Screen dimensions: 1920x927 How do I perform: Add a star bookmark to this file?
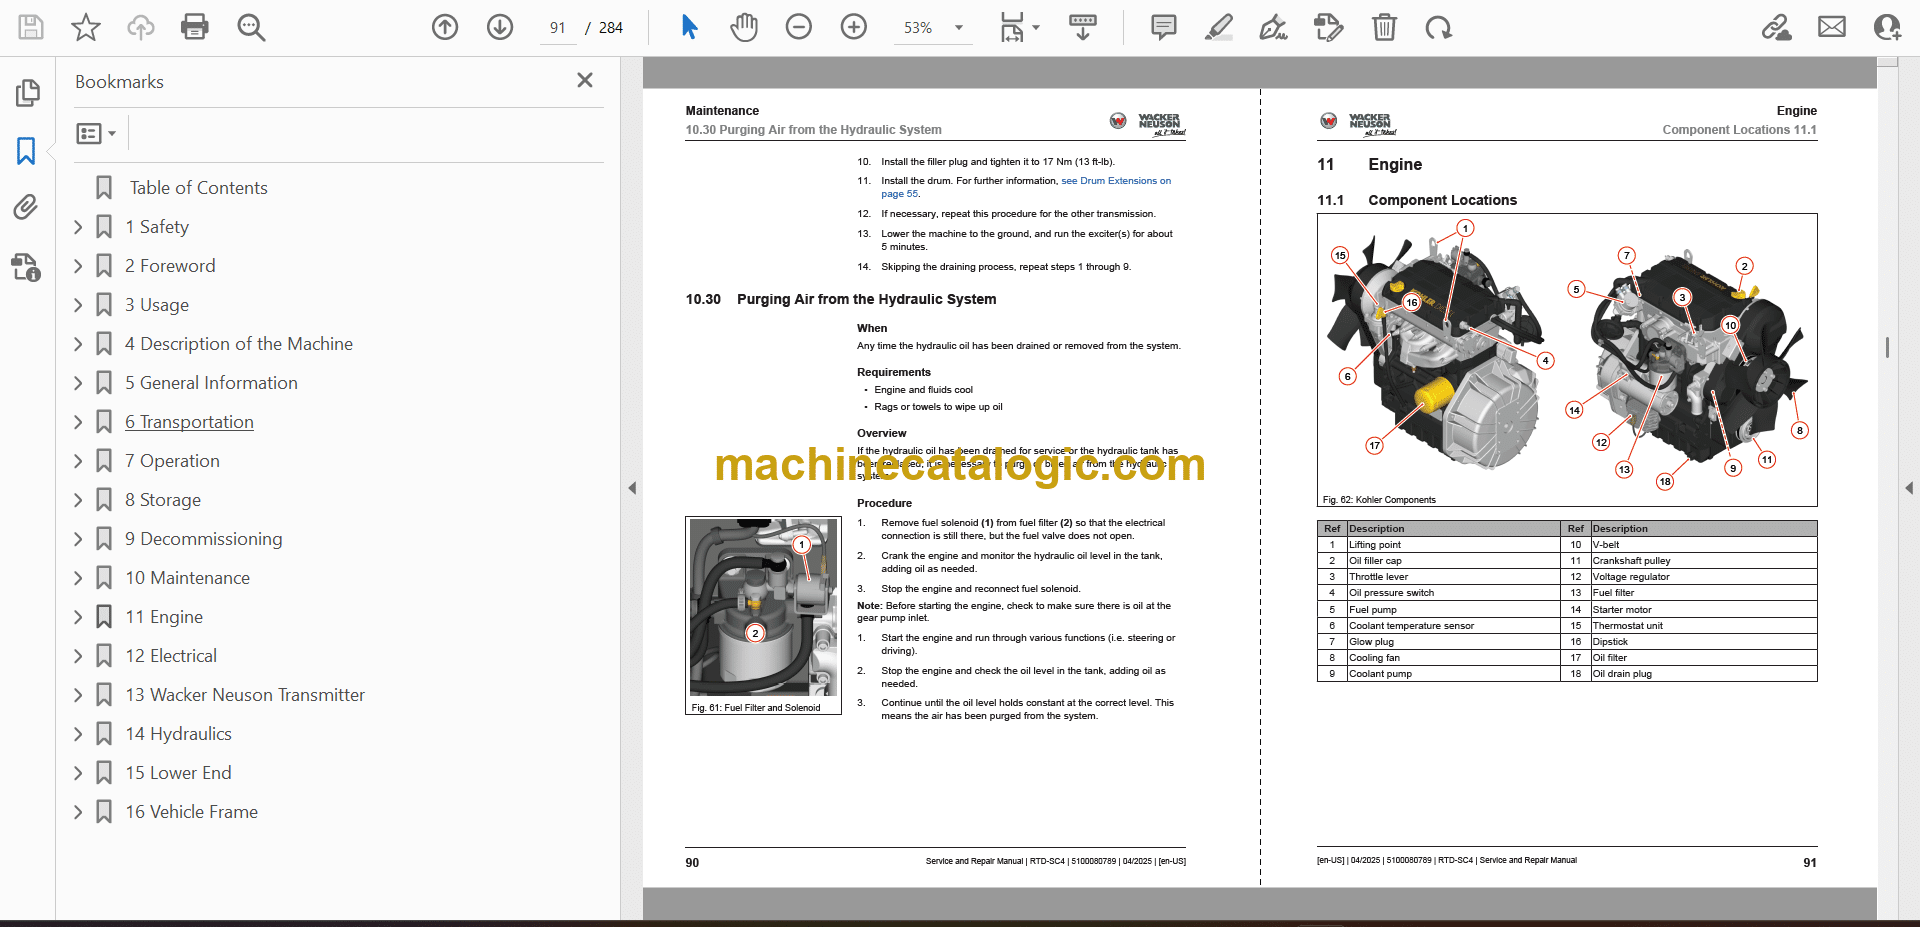(x=86, y=27)
